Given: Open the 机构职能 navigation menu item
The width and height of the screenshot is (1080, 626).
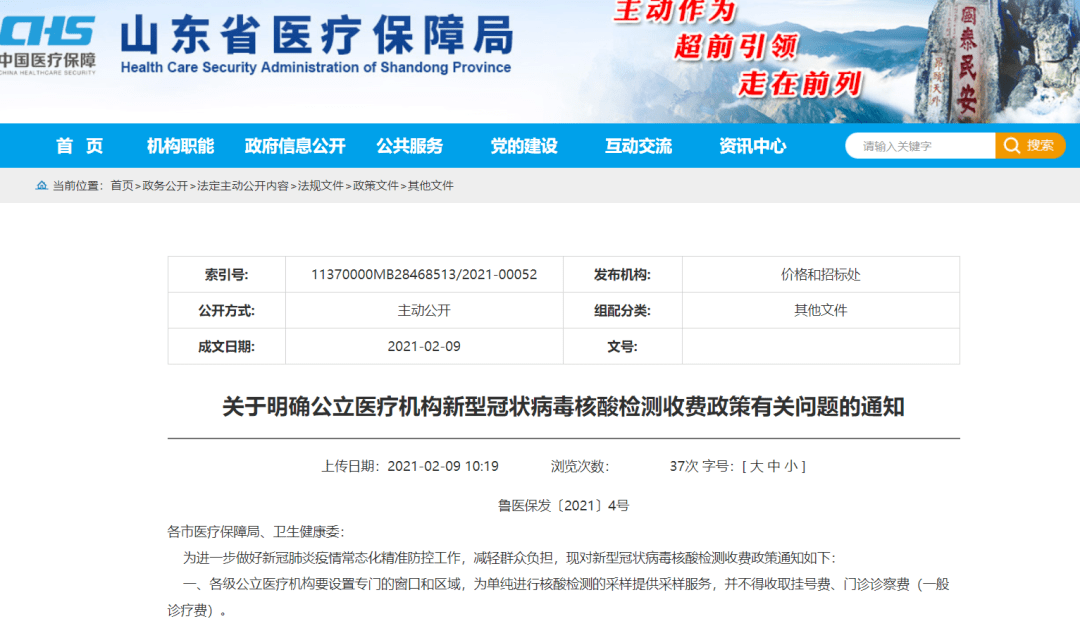Looking at the screenshot, I should (180, 146).
